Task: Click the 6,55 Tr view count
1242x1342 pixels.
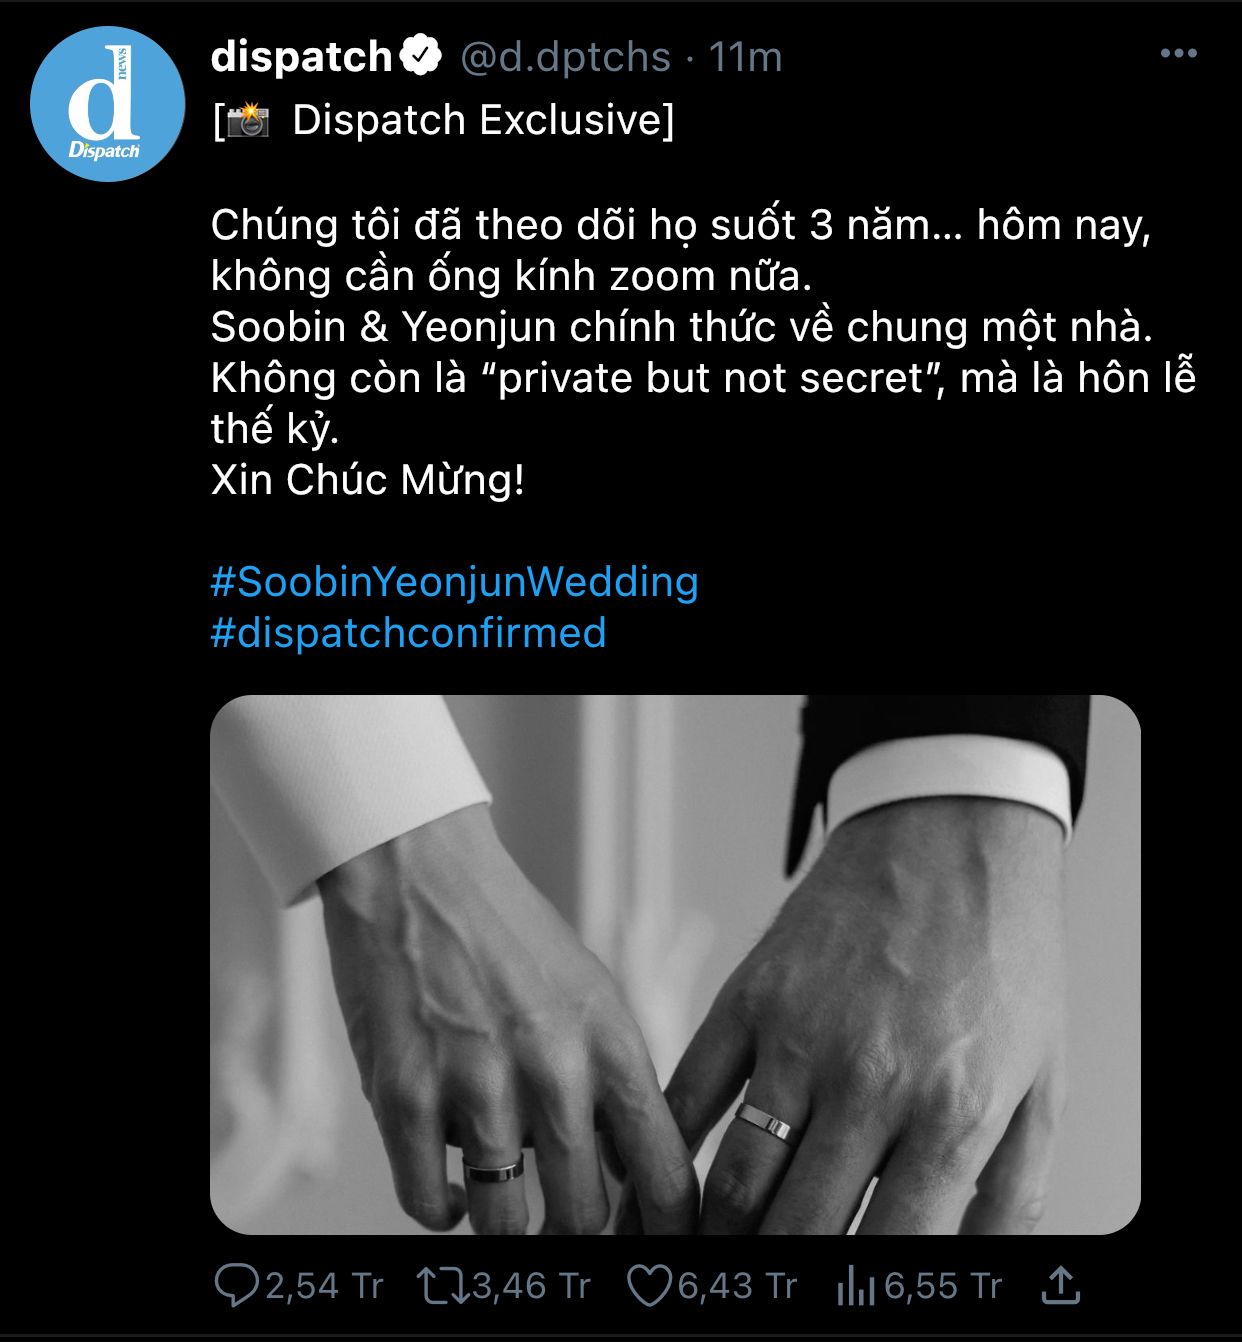Action: (x=943, y=1286)
